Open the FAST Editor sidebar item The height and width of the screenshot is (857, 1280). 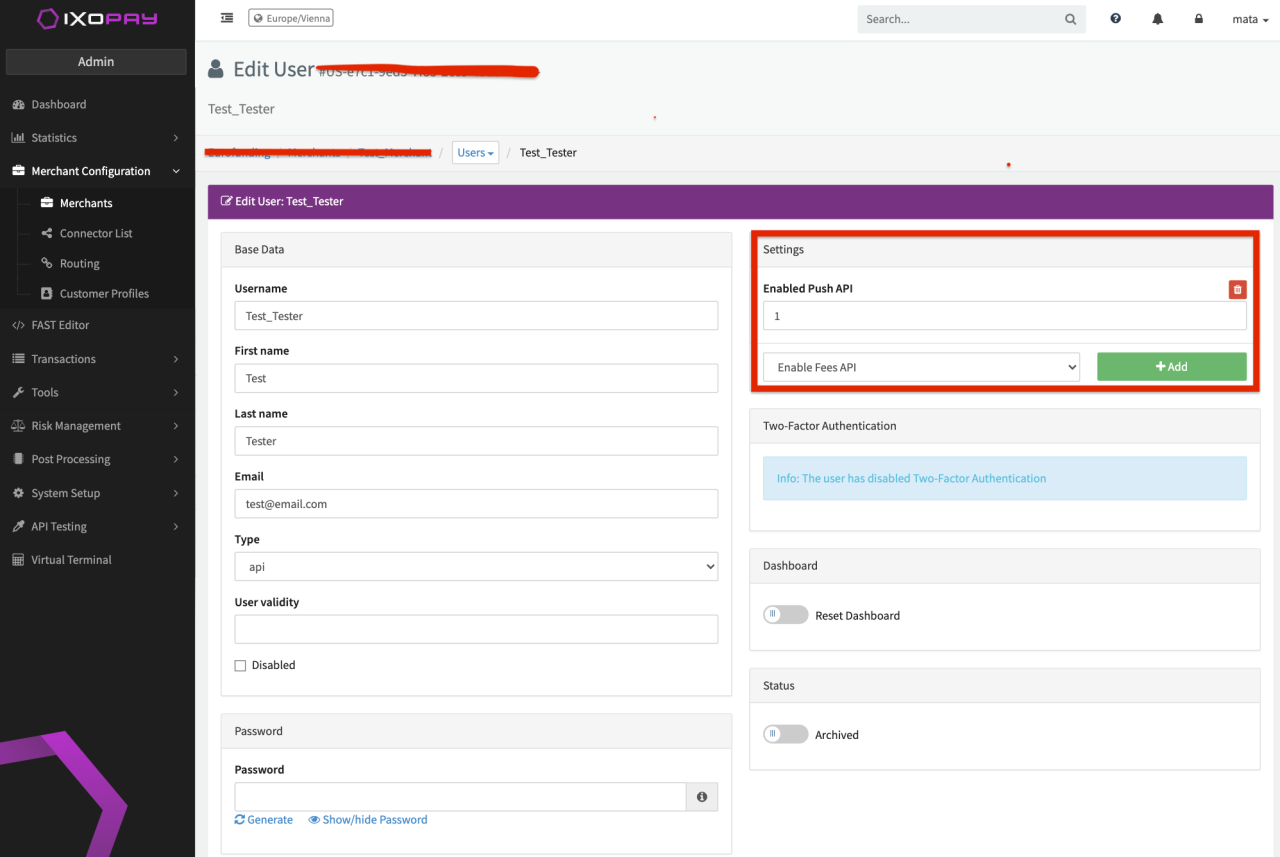[60, 325]
